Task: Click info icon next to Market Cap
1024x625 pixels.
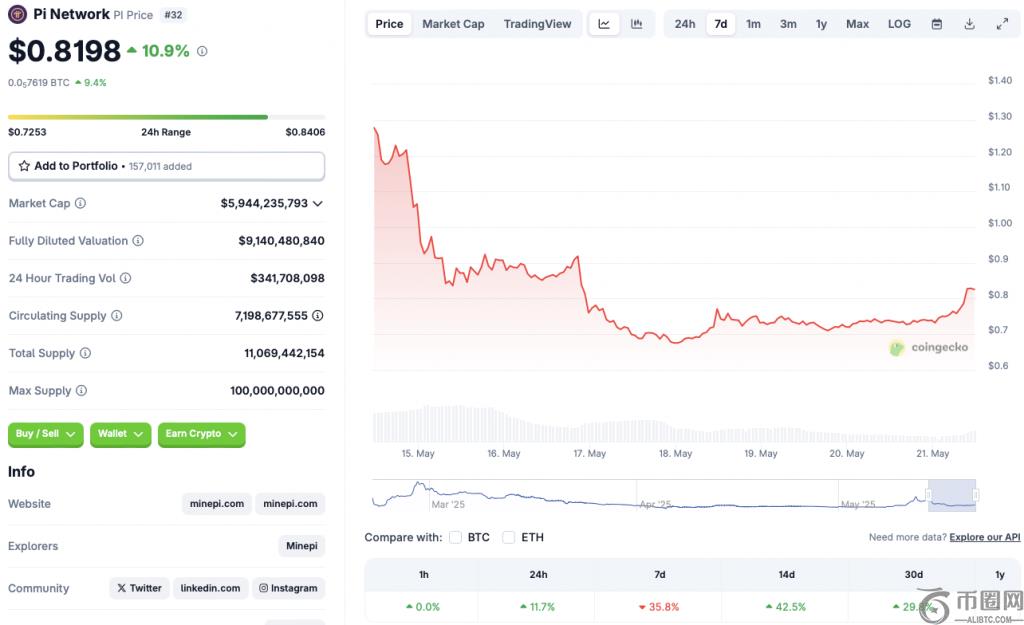Action: [81, 203]
